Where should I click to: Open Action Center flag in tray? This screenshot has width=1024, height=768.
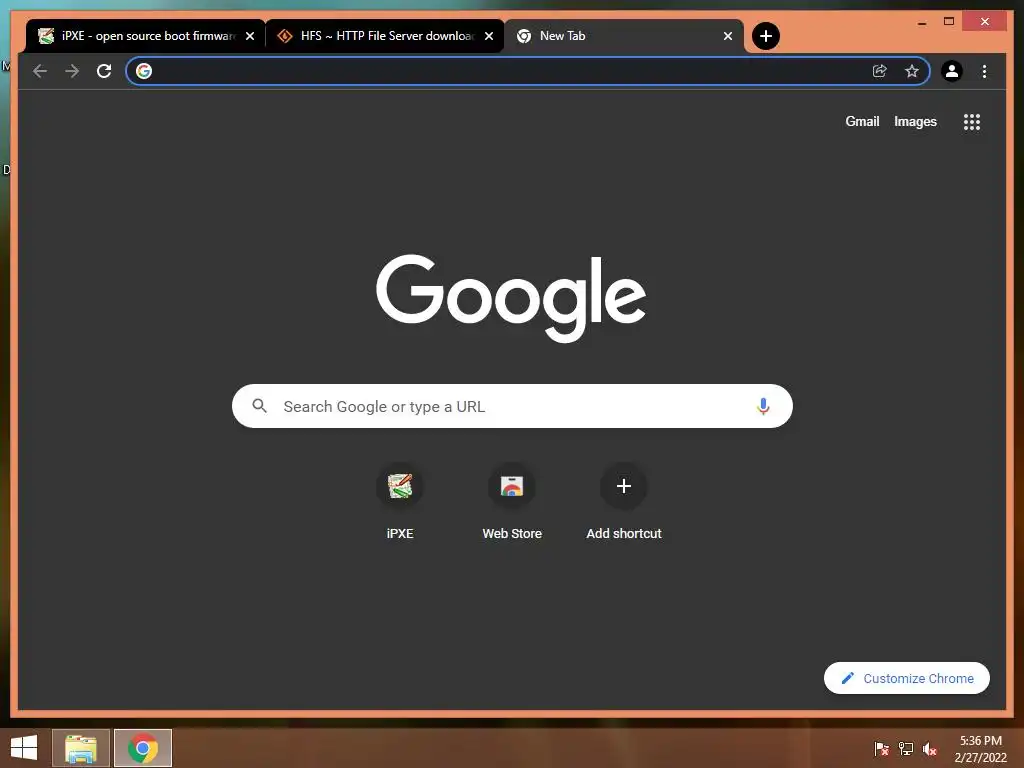click(x=881, y=749)
